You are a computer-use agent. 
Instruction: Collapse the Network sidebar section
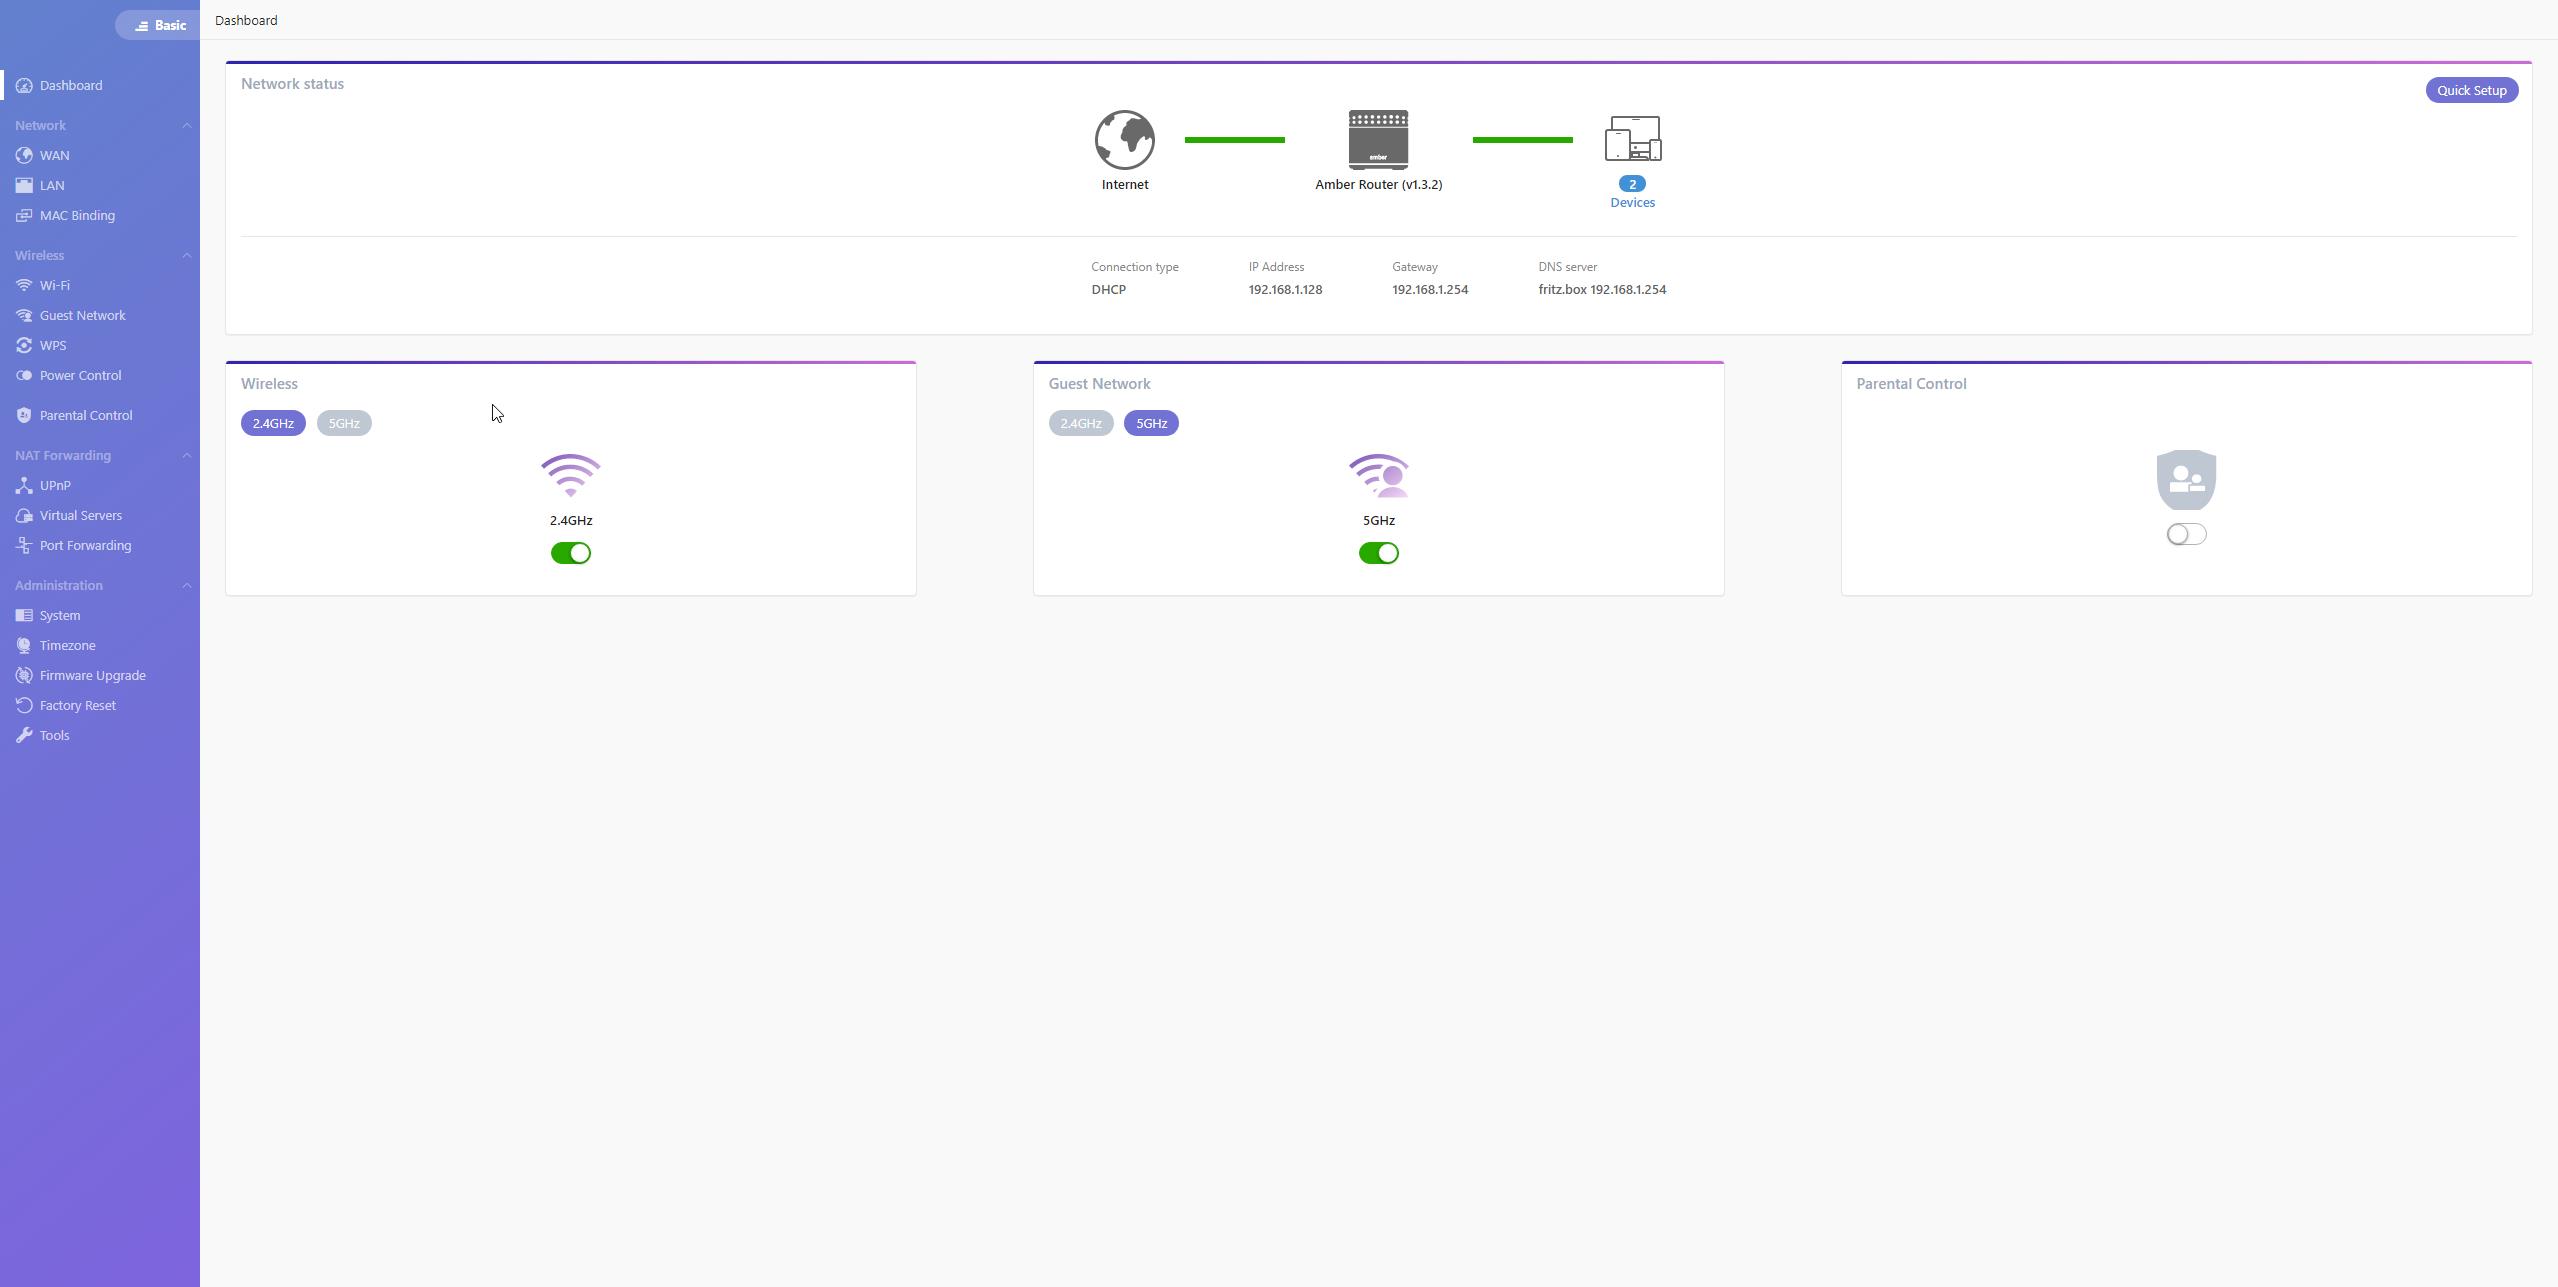coord(186,125)
